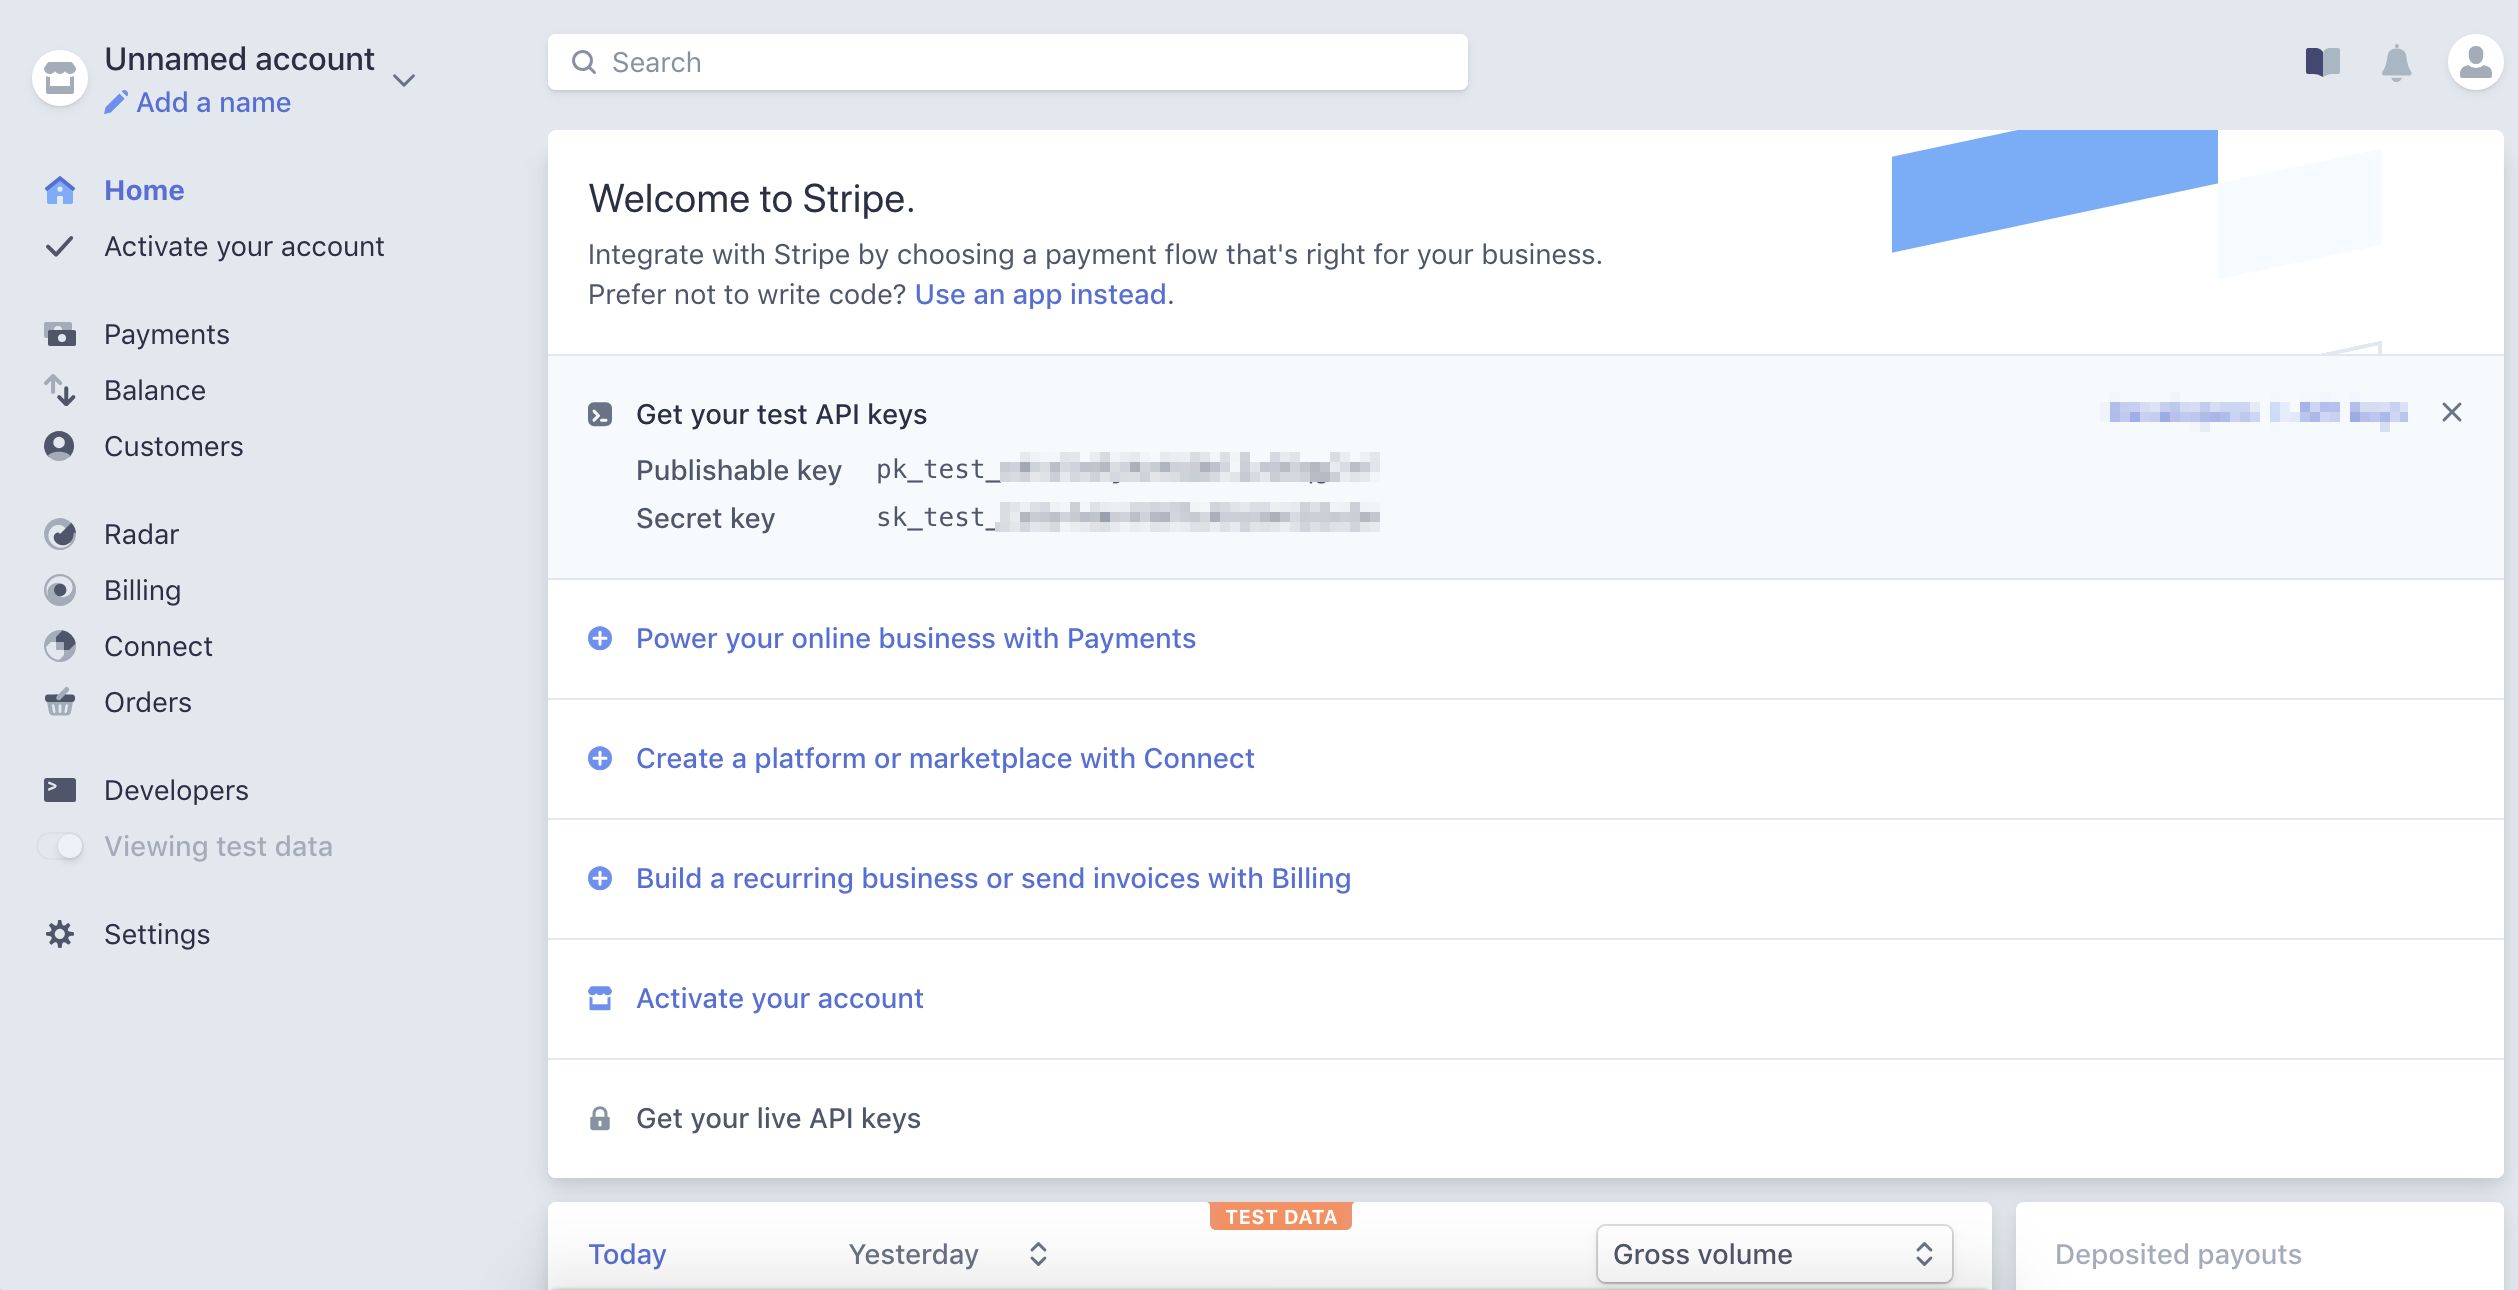
Task: Open notifications bell icon
Action: click(2397, 63)
